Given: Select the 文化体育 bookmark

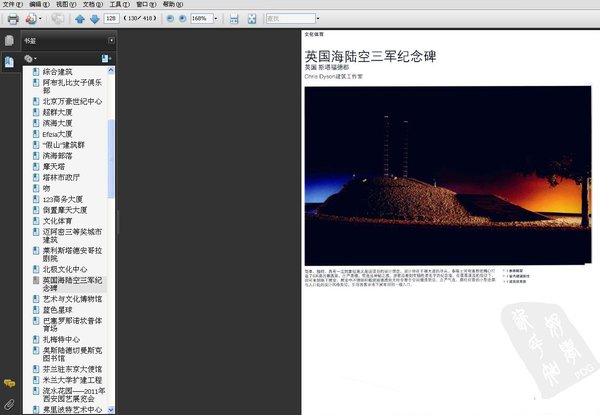Looking at the screenshot, I should point(57,221).
